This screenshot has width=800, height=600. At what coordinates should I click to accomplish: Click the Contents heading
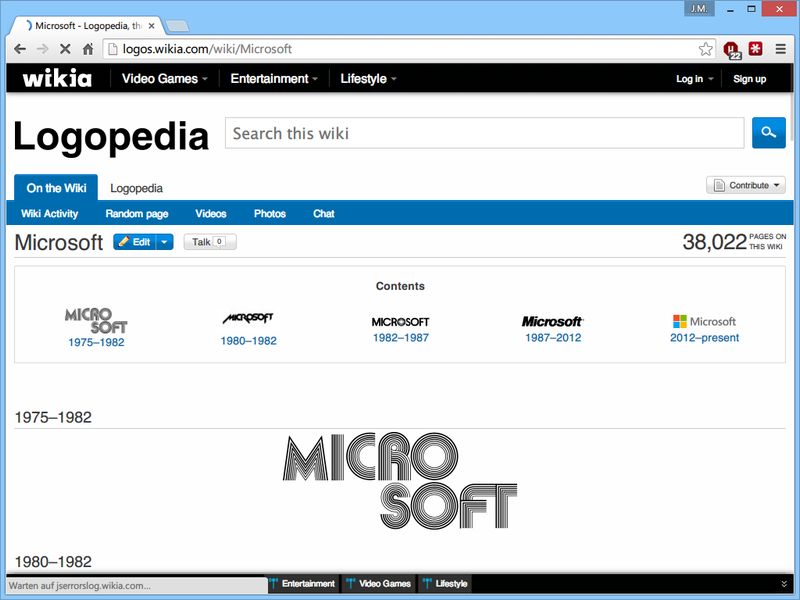(400, 286)
